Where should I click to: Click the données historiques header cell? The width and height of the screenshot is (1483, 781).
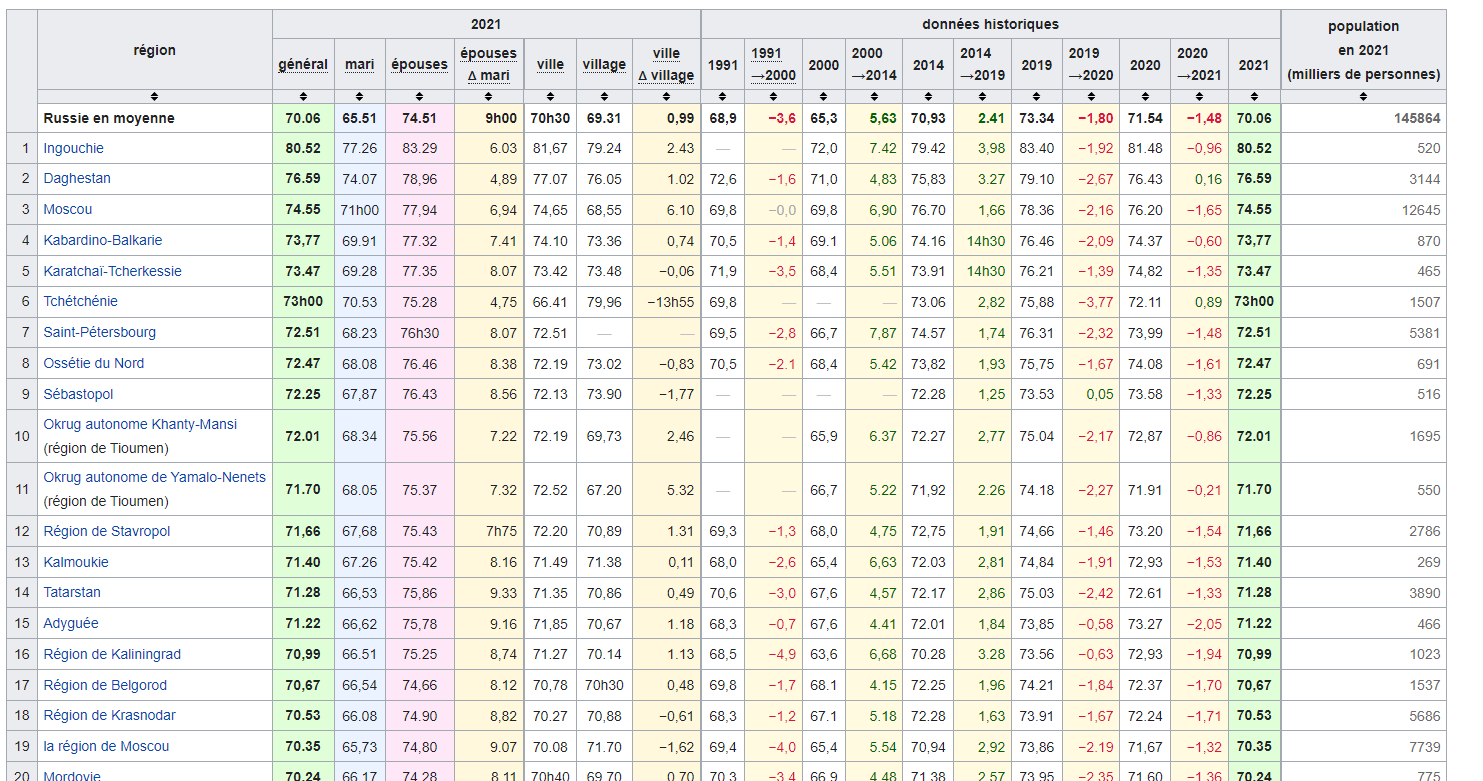[x=990, y=24]
